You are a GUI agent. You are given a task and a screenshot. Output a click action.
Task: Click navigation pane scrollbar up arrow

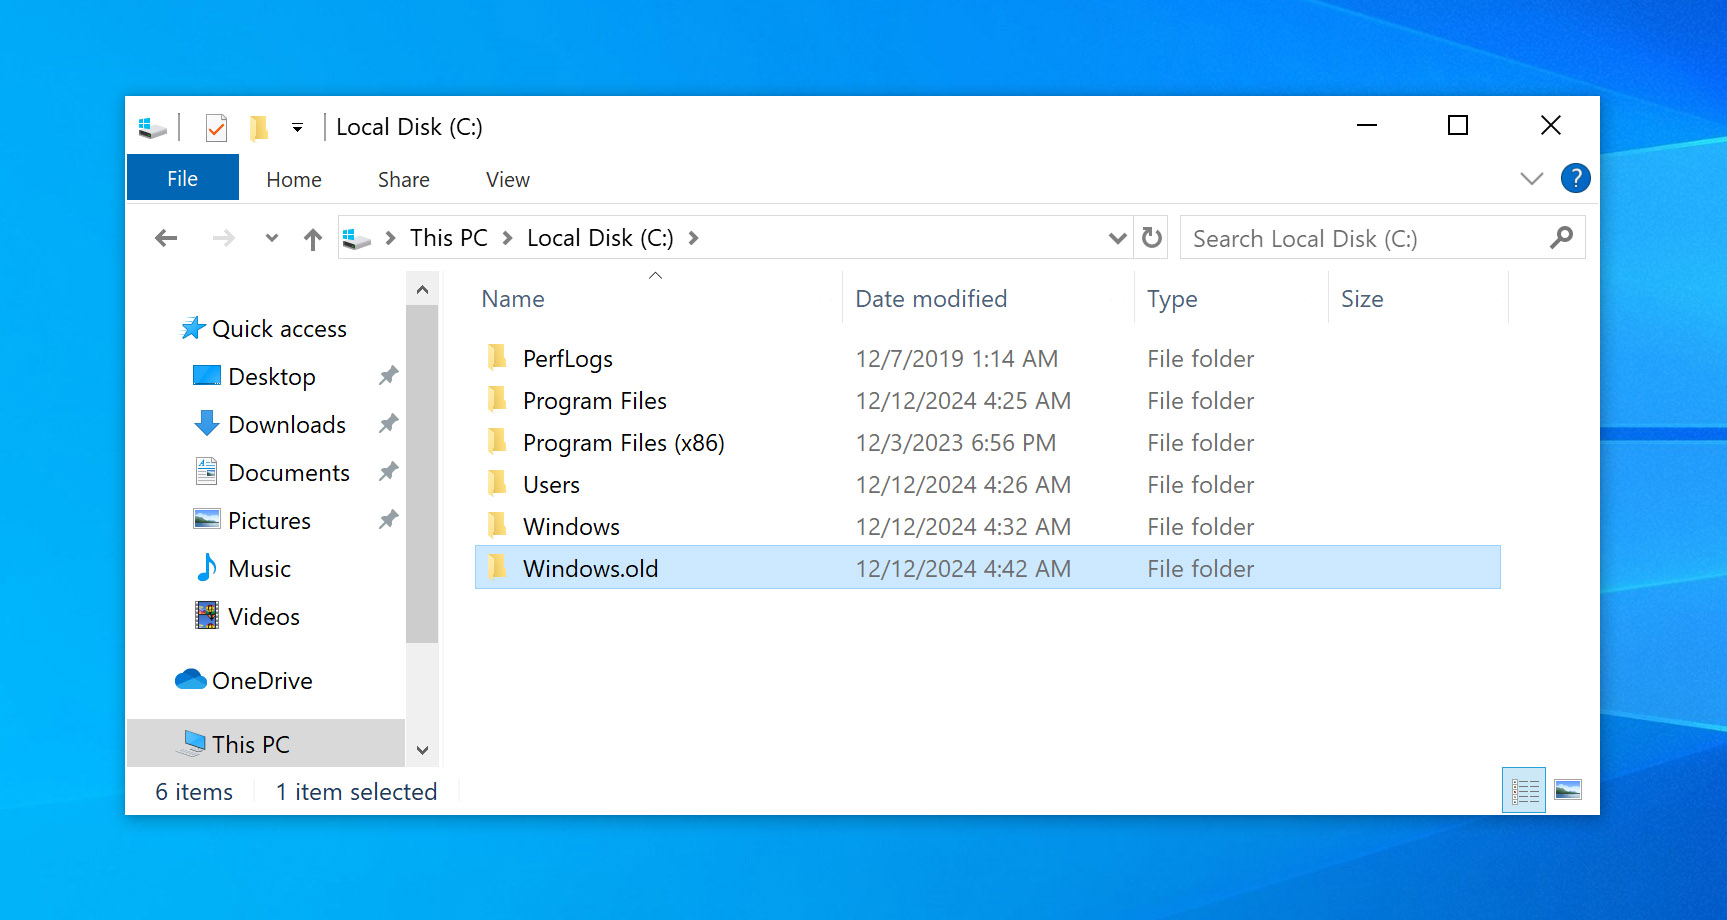(x=422, y=290)
